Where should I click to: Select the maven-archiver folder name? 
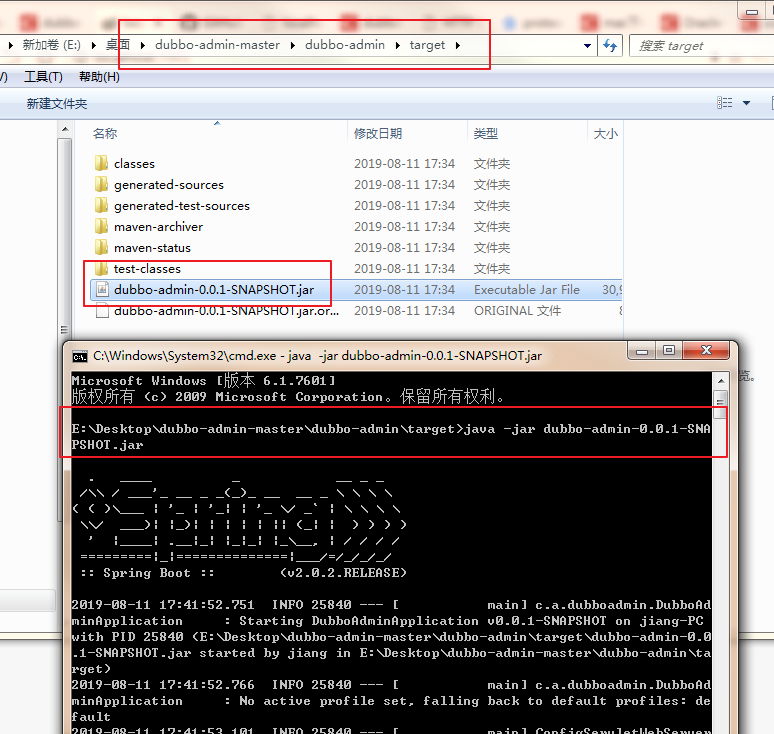[158, 227]
